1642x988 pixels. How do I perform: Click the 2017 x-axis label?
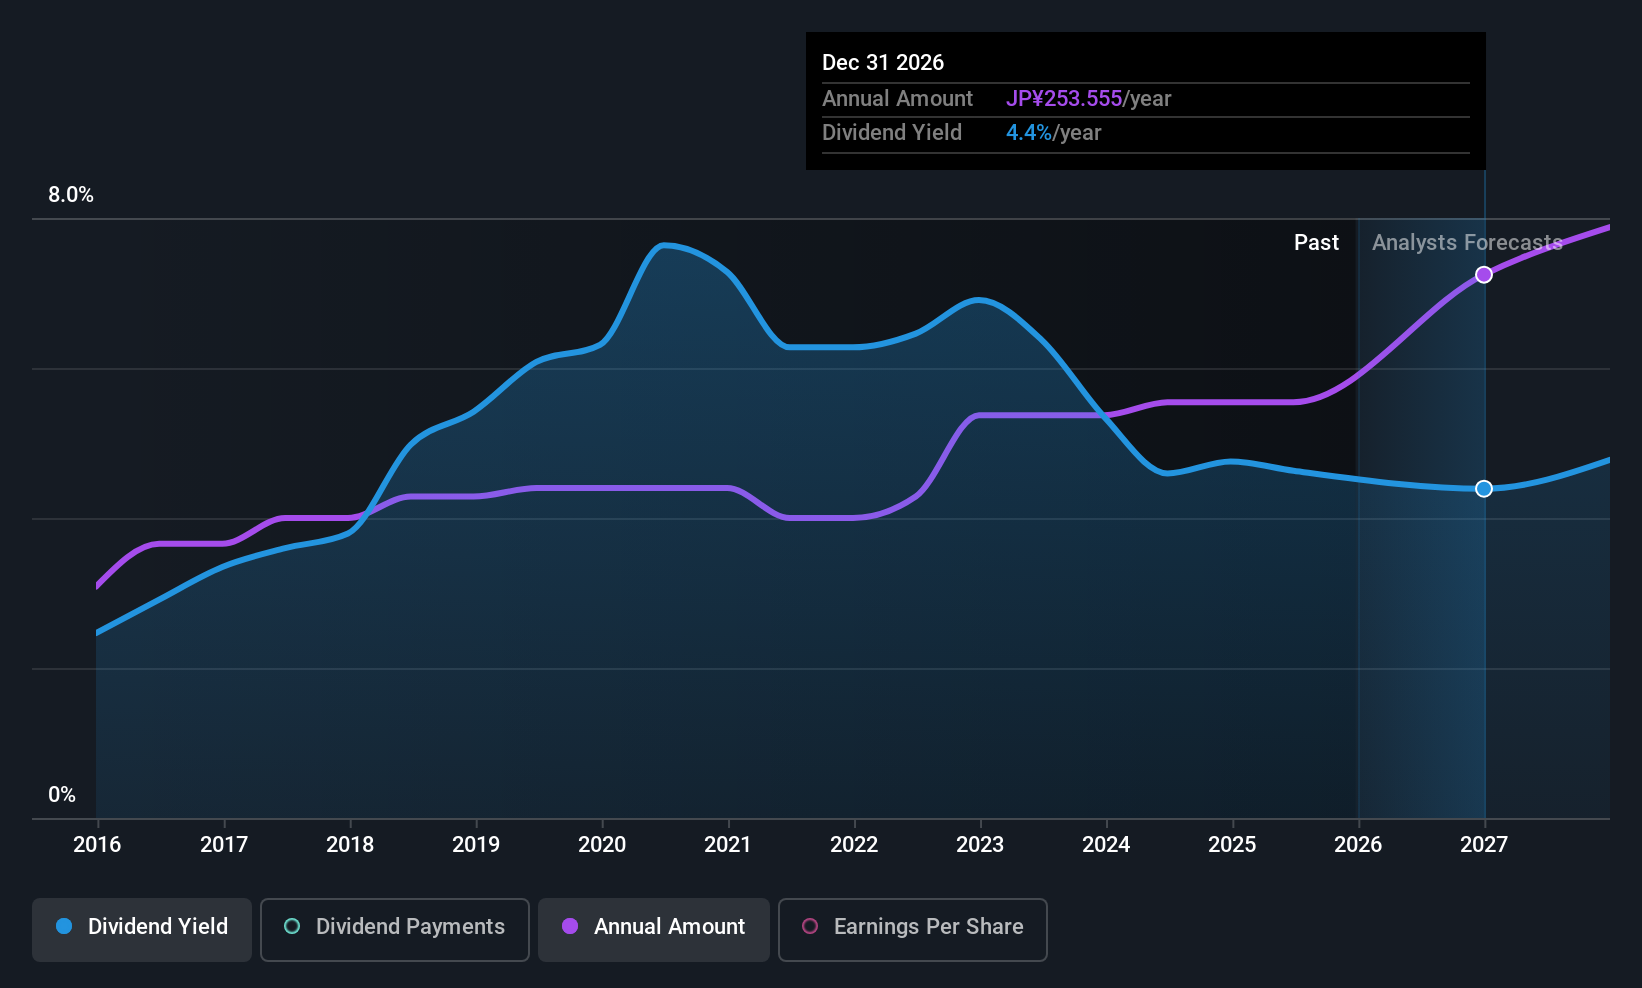pos(224,845)
